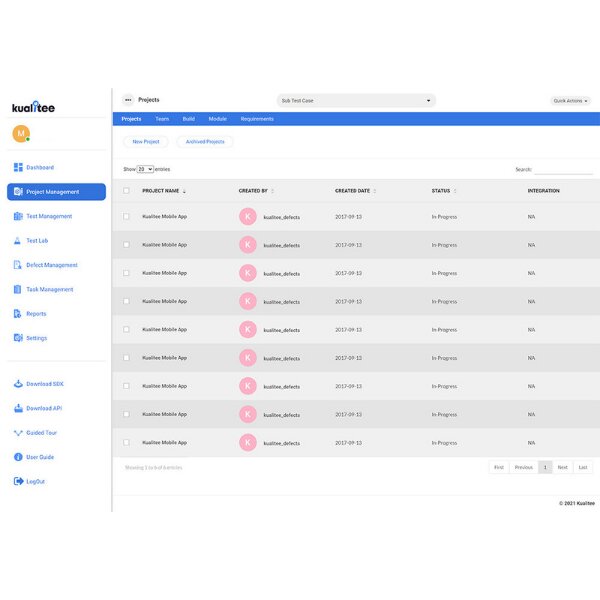Check the second project row checkbox
This screenshot has height=600, width=600.
[126, 245]
